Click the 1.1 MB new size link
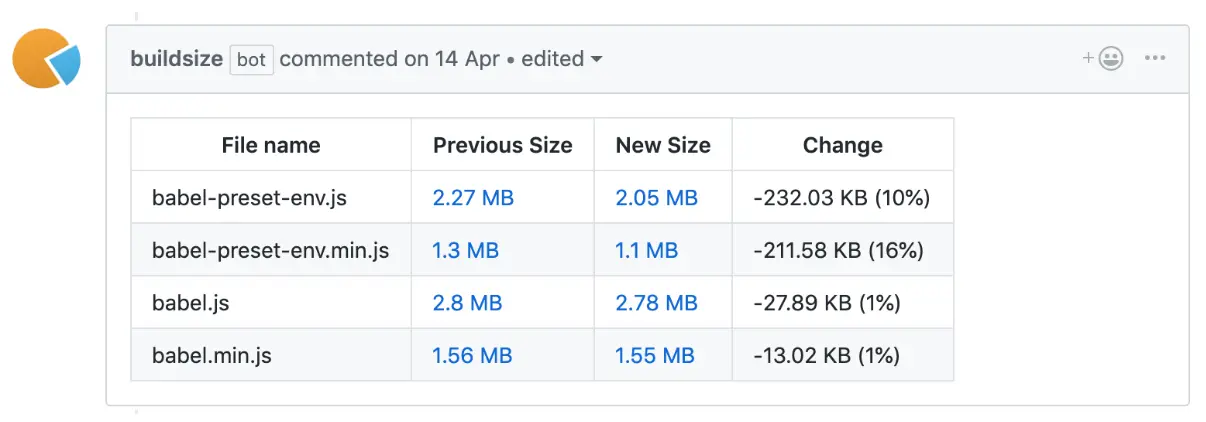 (x=646, y=250)
